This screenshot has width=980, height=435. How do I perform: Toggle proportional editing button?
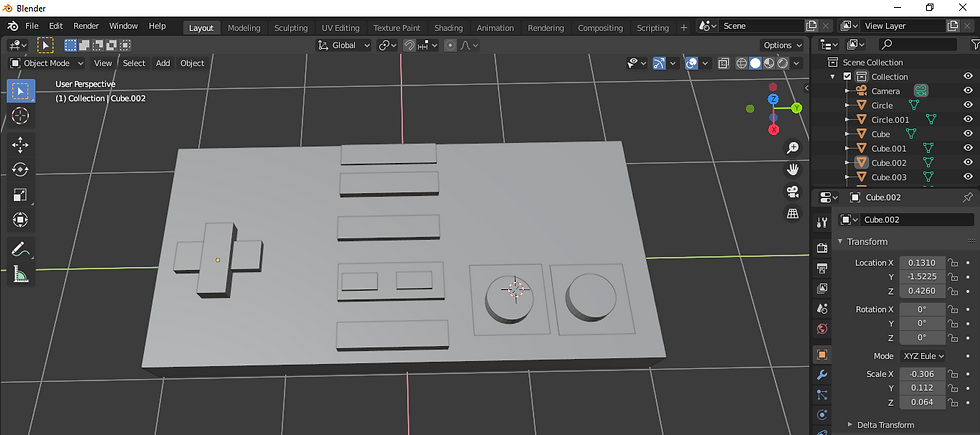450,45
